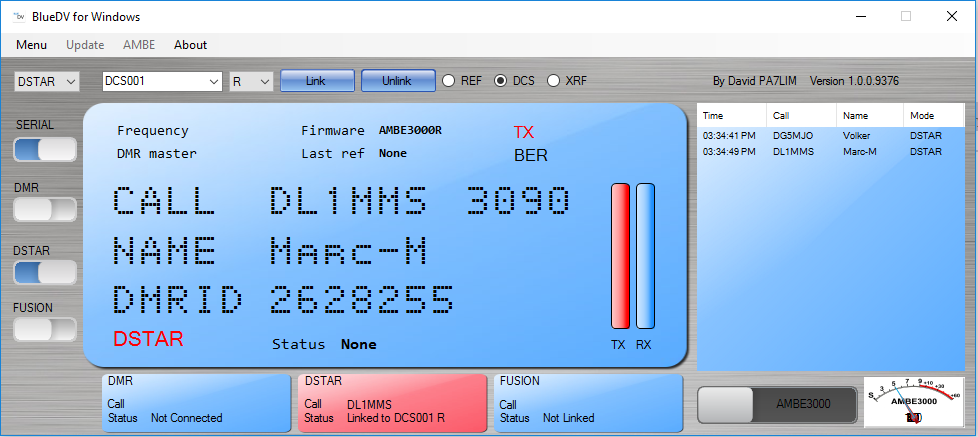Toggle the AMBE3000 switch
978x437 pixels.
[x=777, y=404]
